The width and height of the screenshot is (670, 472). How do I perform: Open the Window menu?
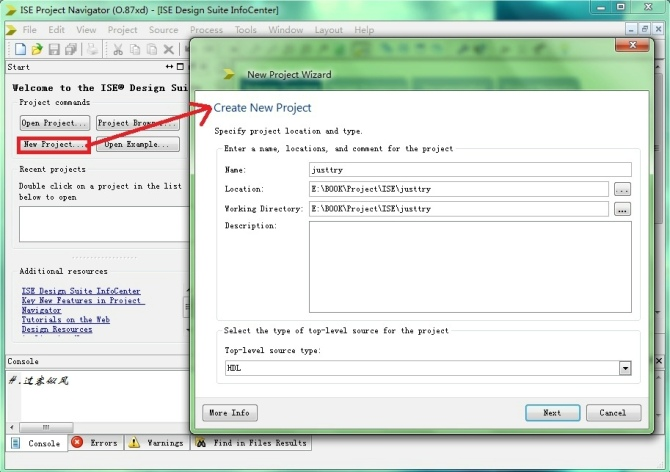coord(285,30)
